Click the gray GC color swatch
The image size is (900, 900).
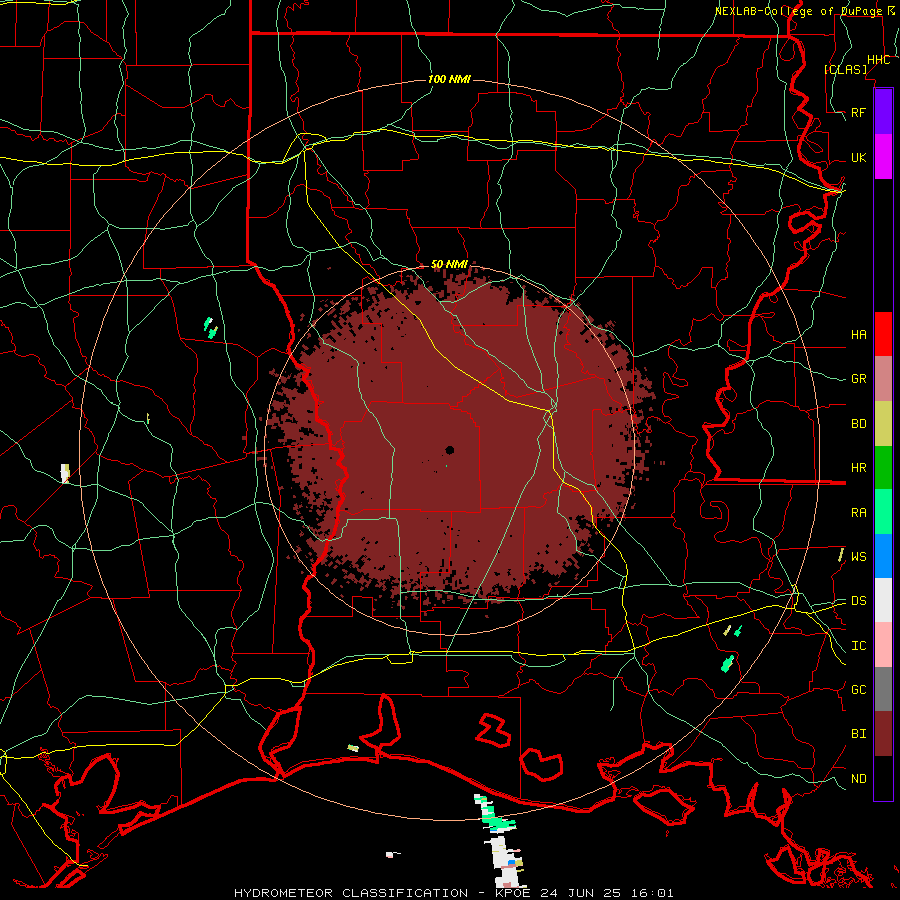(x=883, y=689)
